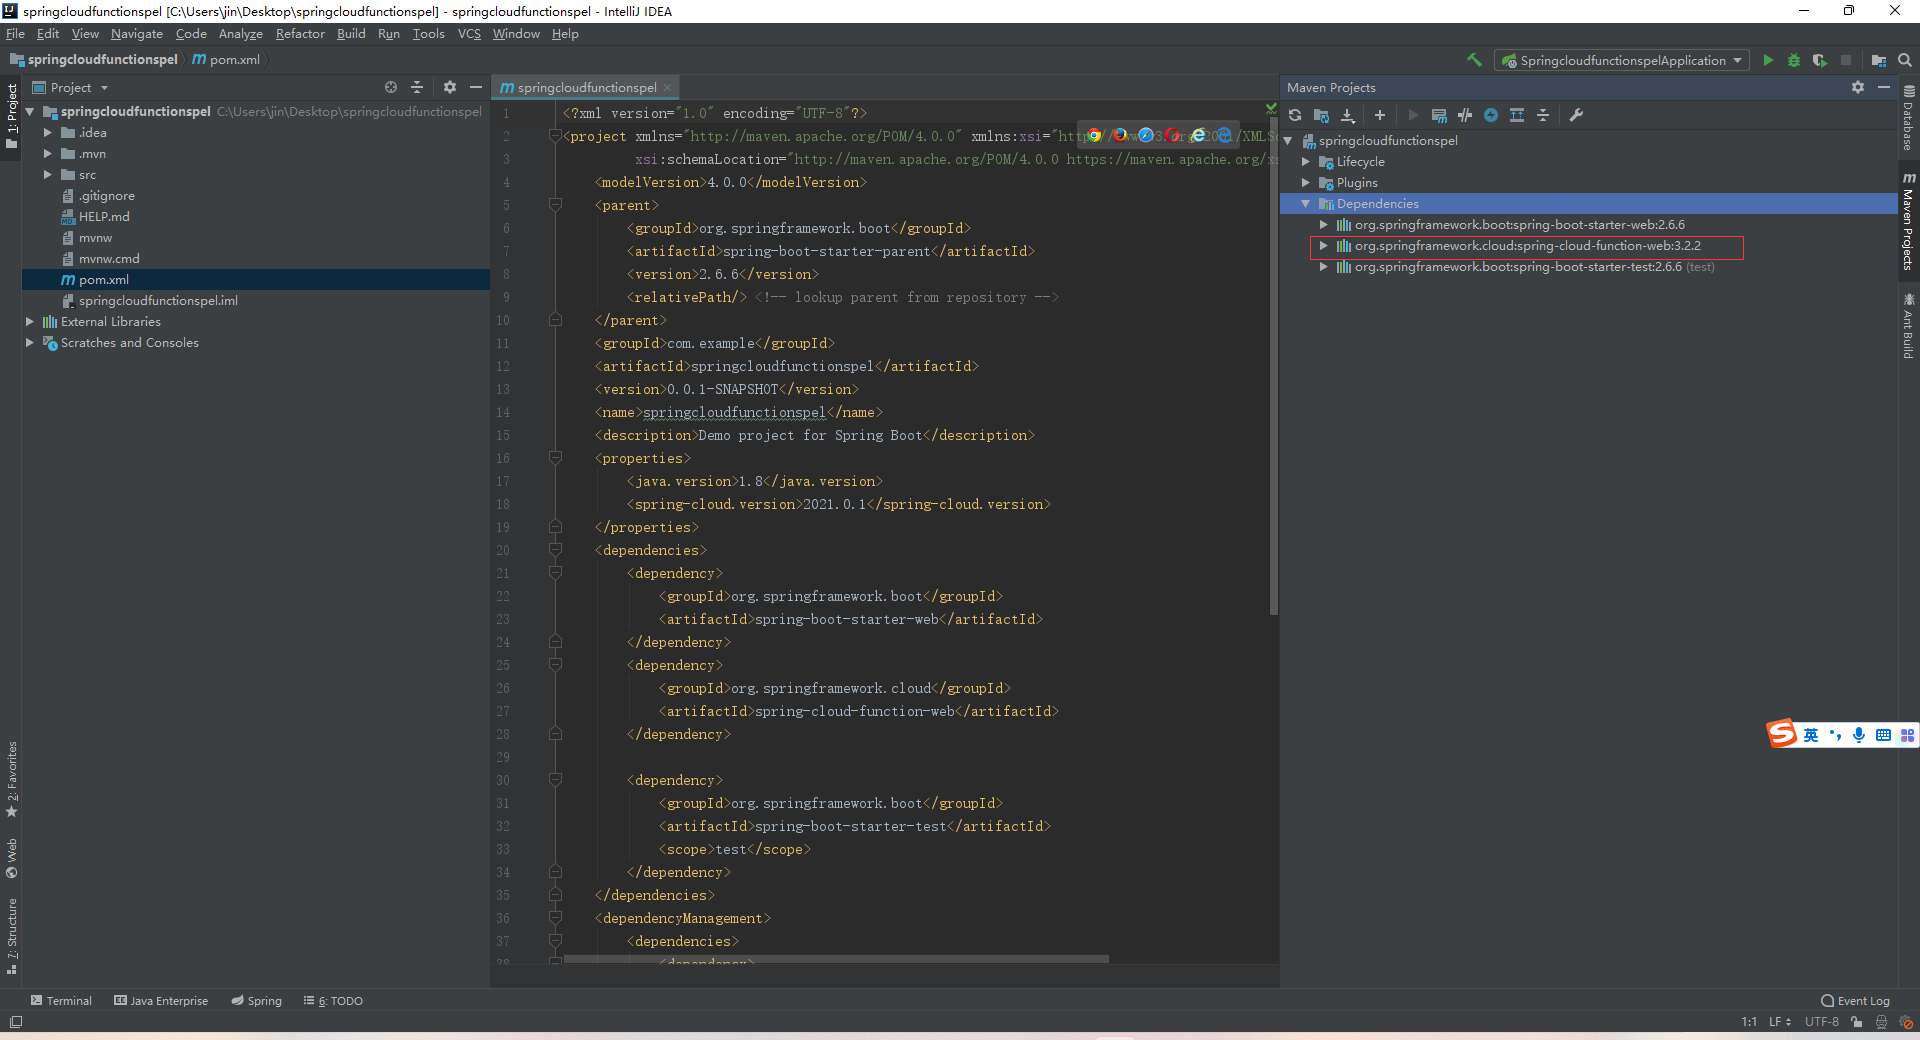Download sources and documentation in Maven panel
Viewport: 1920px width, 1040px height.
click(1348, 115)
